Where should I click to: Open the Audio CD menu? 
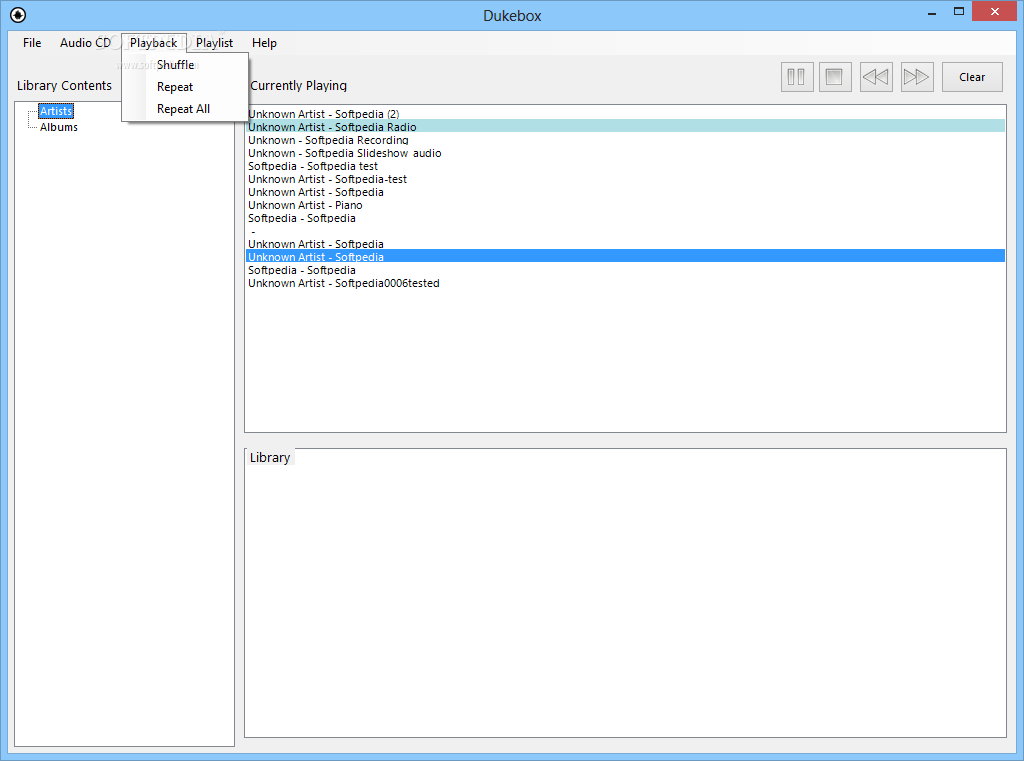[86, 42]
